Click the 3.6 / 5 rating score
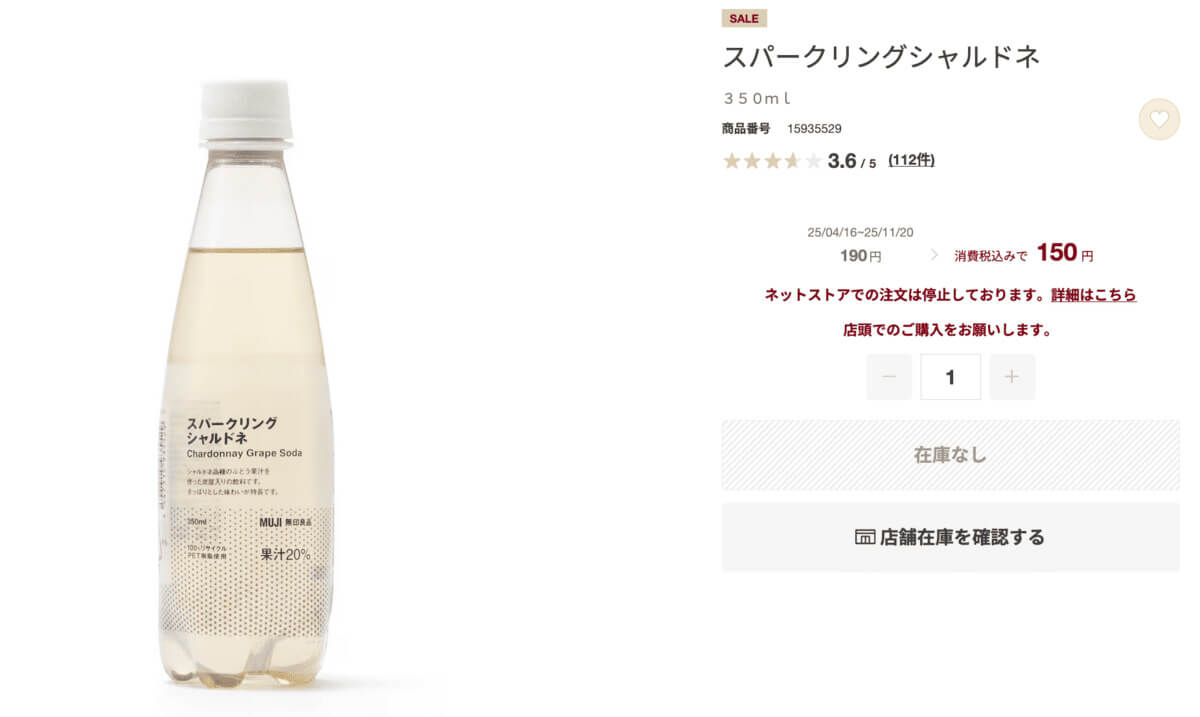The height and width of the screenshot is (717, 1200). (852, 161)
